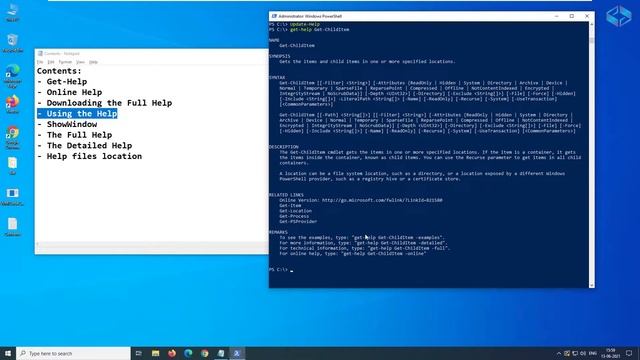Open Notepad's File menu
The height and width of the screenshot is (360, 640).
pos(40,62)
